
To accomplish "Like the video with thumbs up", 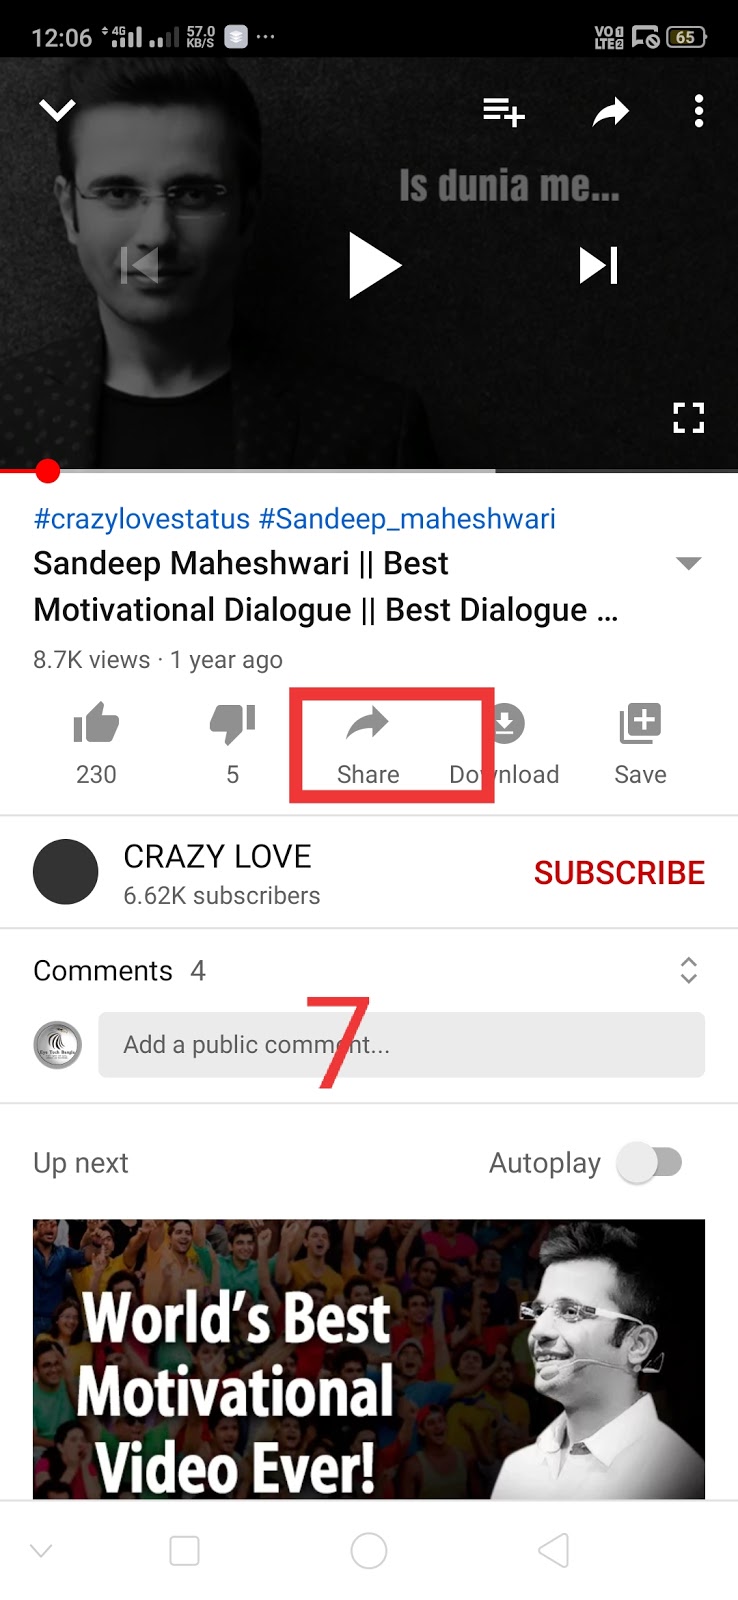I will 96,744.
